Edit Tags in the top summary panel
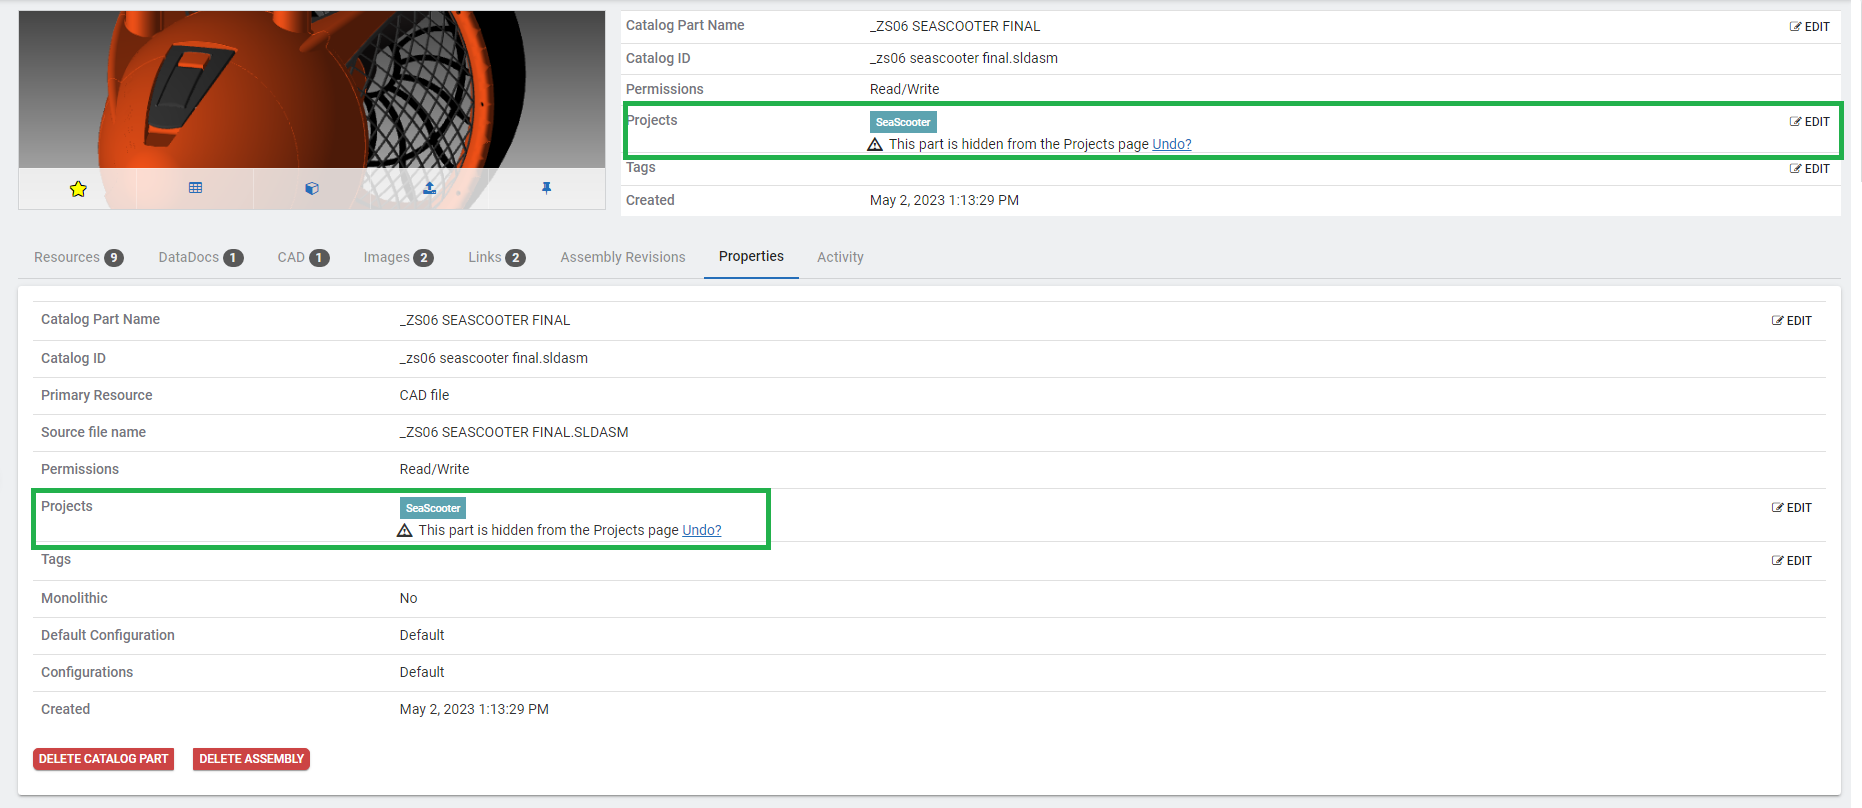 click(1809, 169)
